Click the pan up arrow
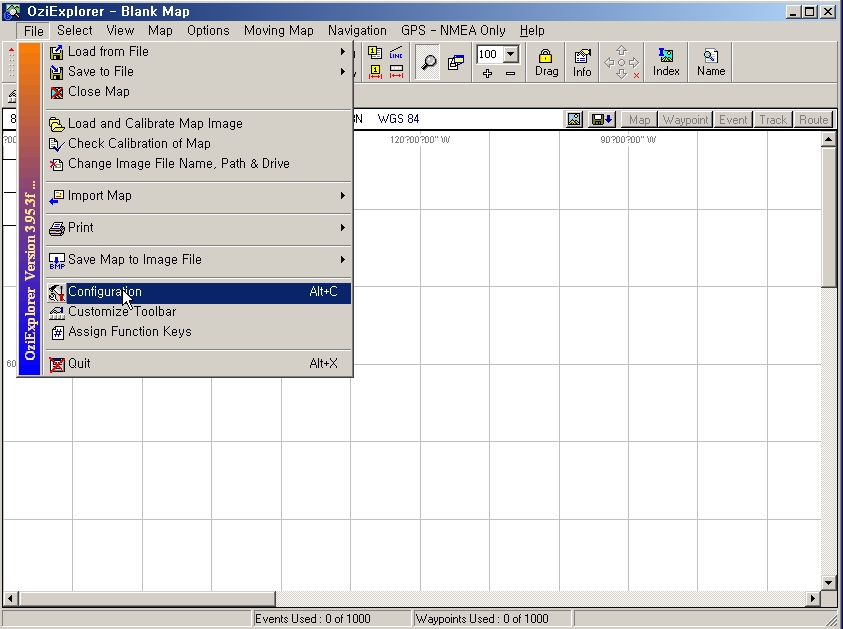The image size is (843, 629). tap(621, 51)
